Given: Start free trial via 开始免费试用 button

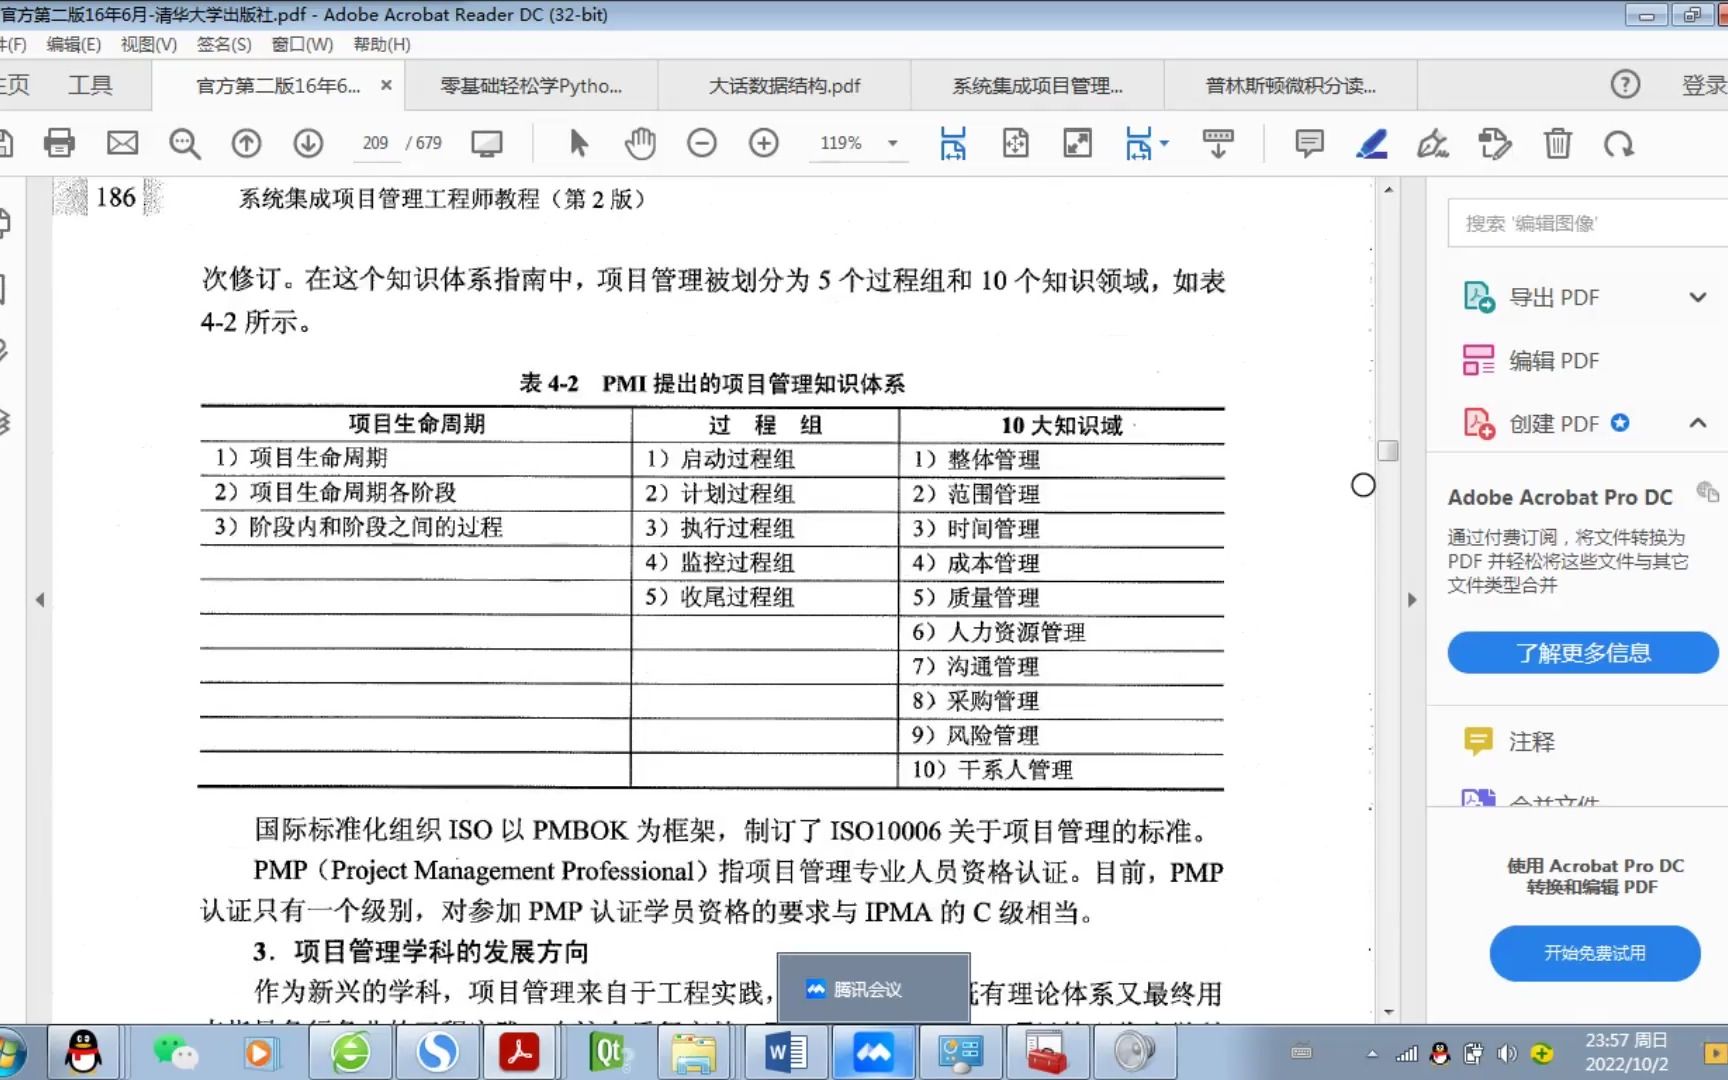Looking at the screenshot, I should point(1594,953).
